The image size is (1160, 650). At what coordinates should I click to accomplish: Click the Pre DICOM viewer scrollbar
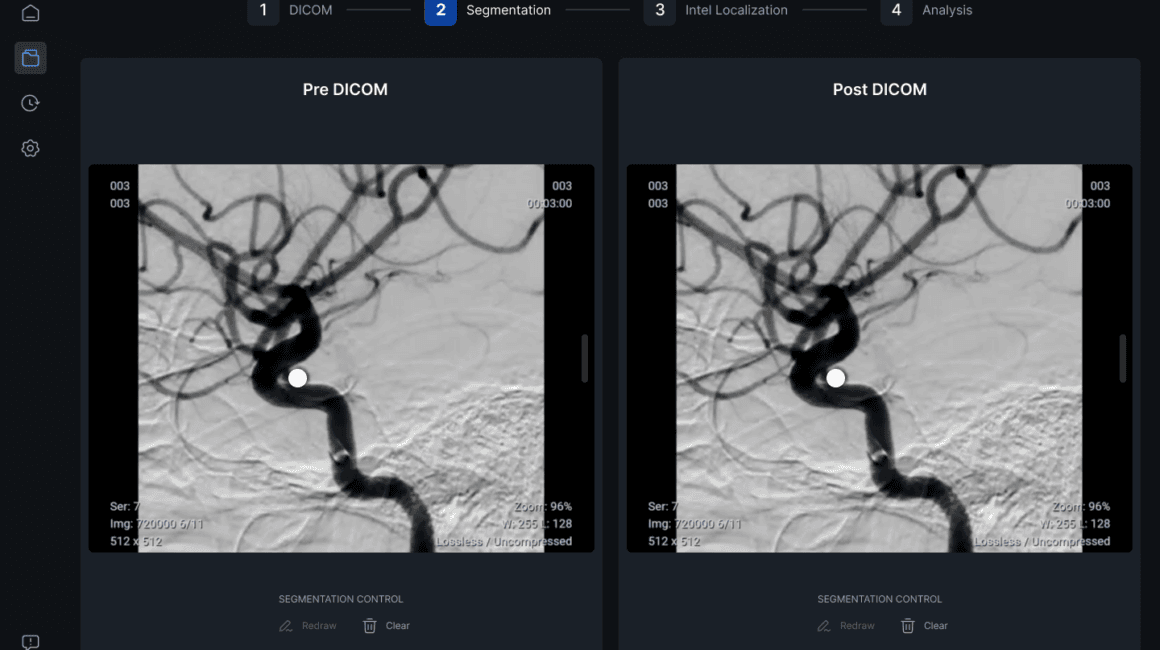[x=584, y=358]
